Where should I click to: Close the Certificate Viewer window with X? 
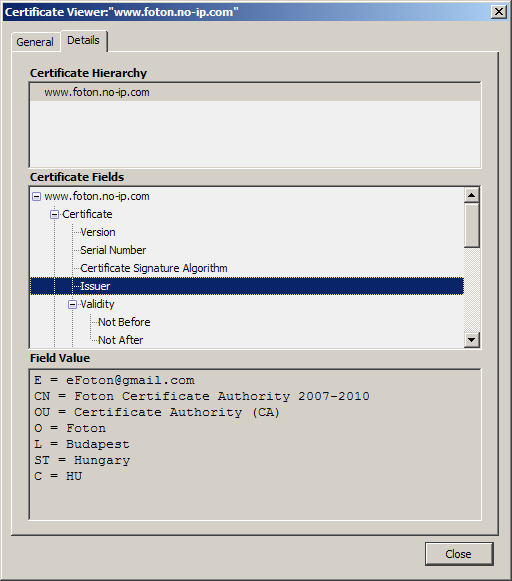click(x=499, y=12)
